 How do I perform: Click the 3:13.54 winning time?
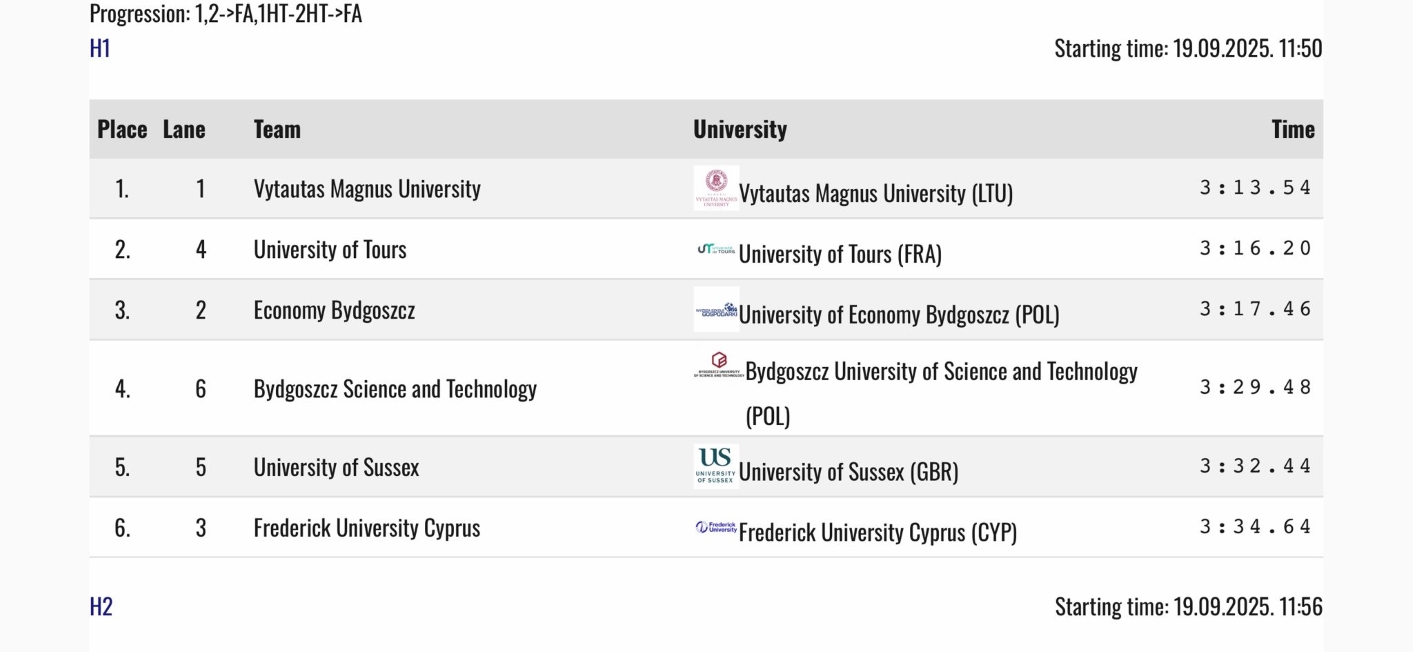coord(1255,188)
